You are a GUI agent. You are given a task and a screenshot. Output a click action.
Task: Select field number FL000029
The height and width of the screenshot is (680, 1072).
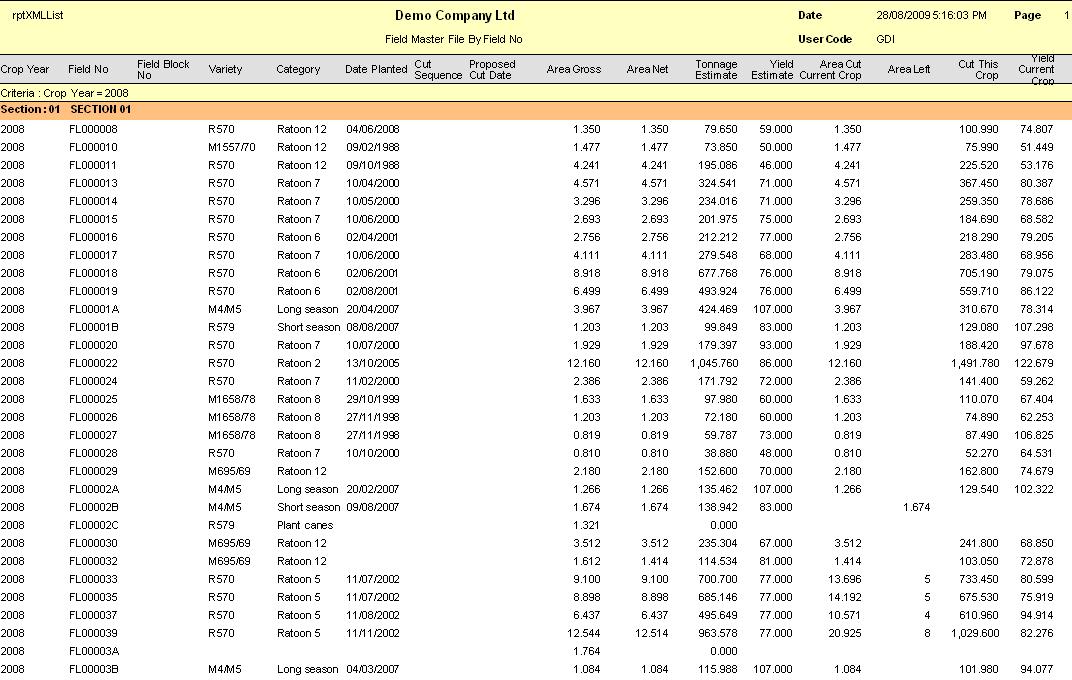tap(93, 471)
